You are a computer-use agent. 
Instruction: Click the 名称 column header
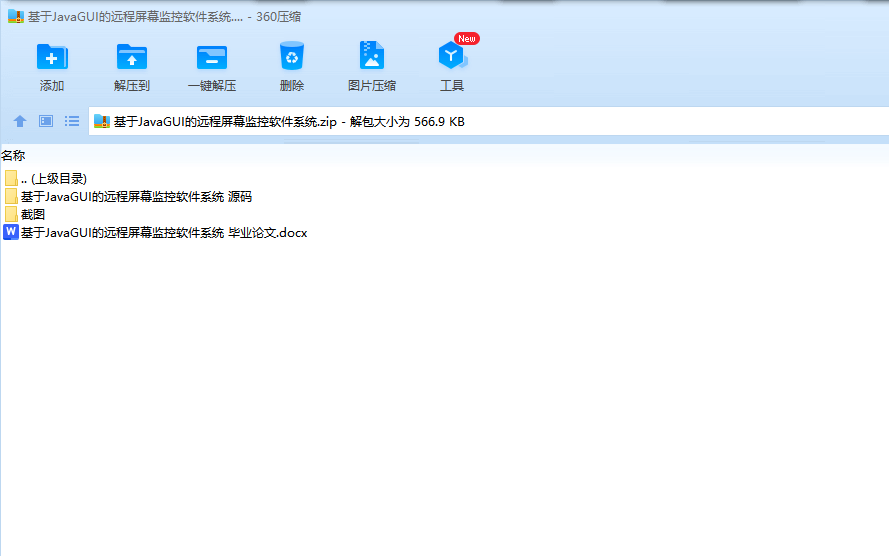pos(13,155)
